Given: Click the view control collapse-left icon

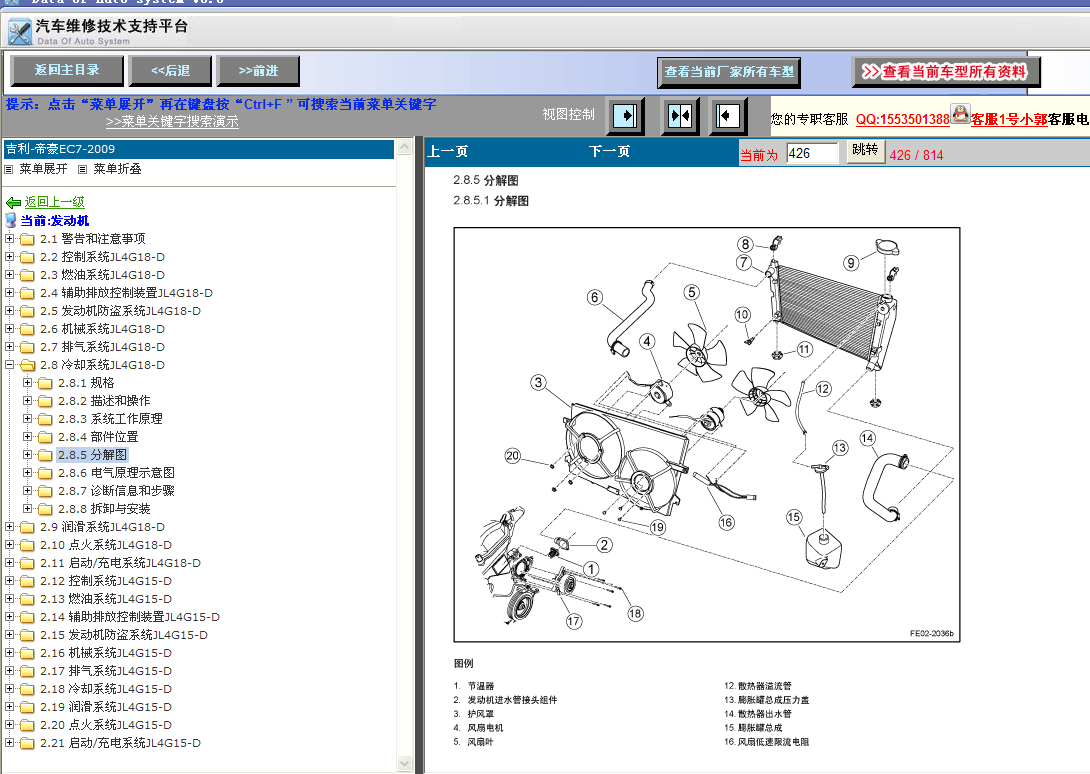Looking at the screenshot, I should click(728, 115).
